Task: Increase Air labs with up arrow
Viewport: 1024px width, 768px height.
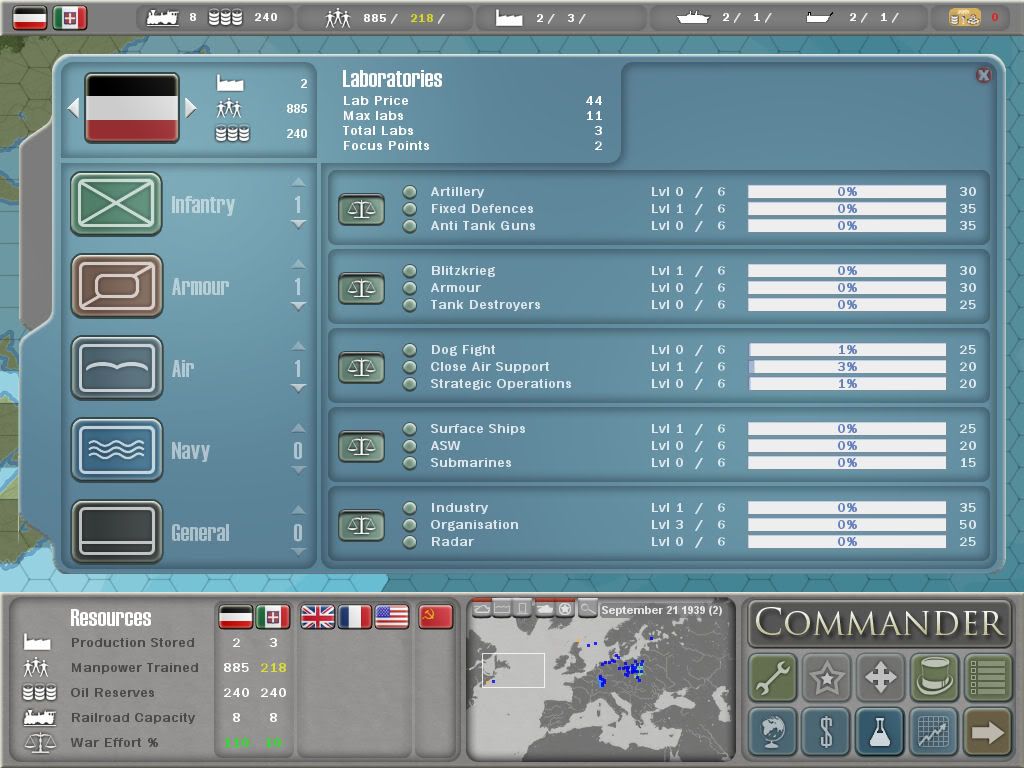Action: (298, 346)
